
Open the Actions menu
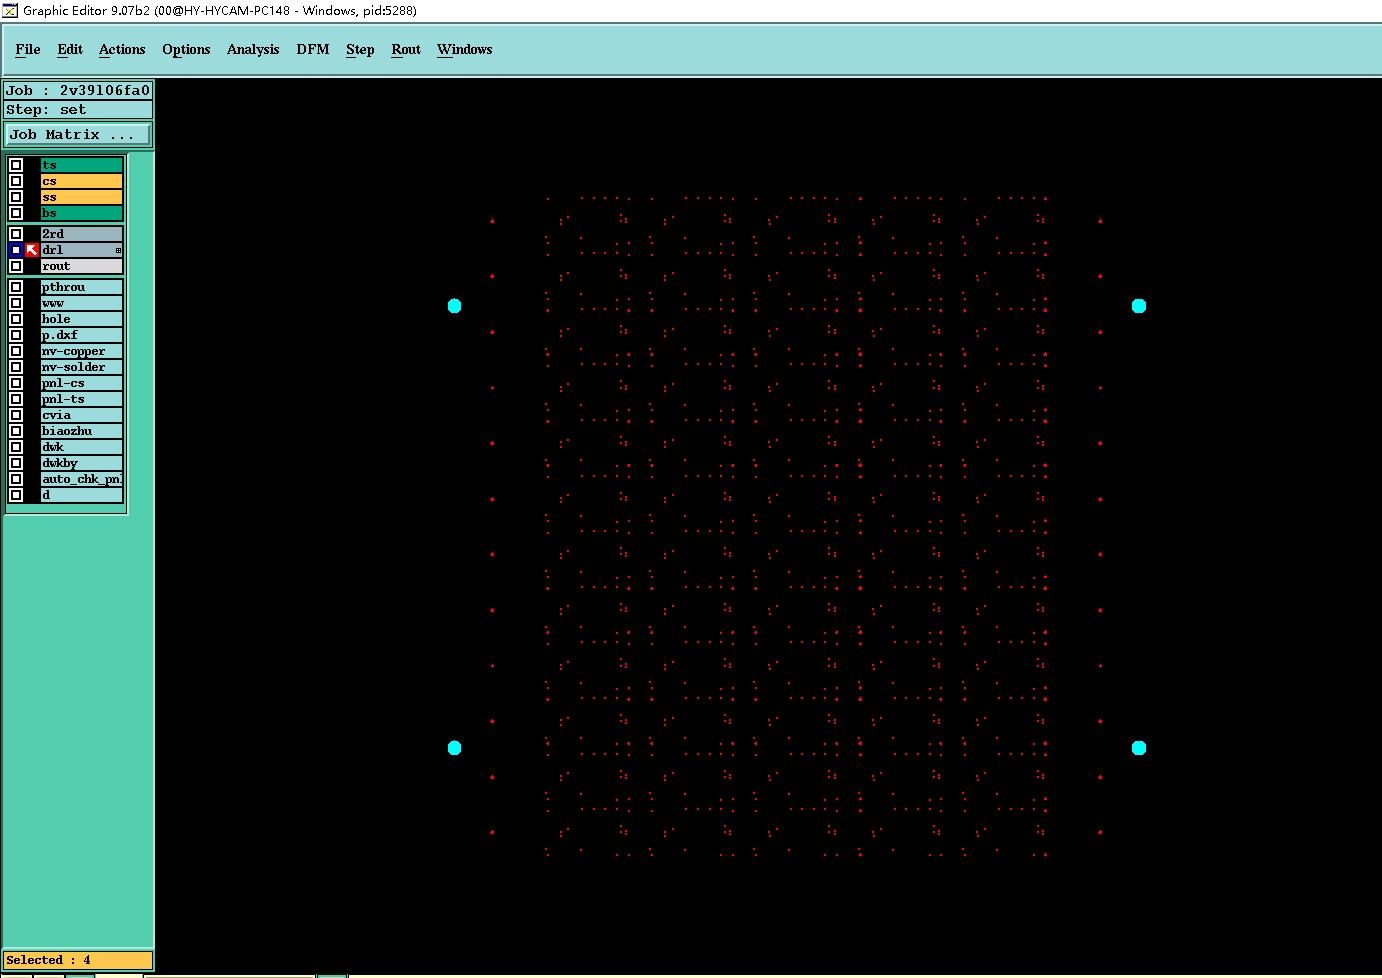tap(122, 49)
